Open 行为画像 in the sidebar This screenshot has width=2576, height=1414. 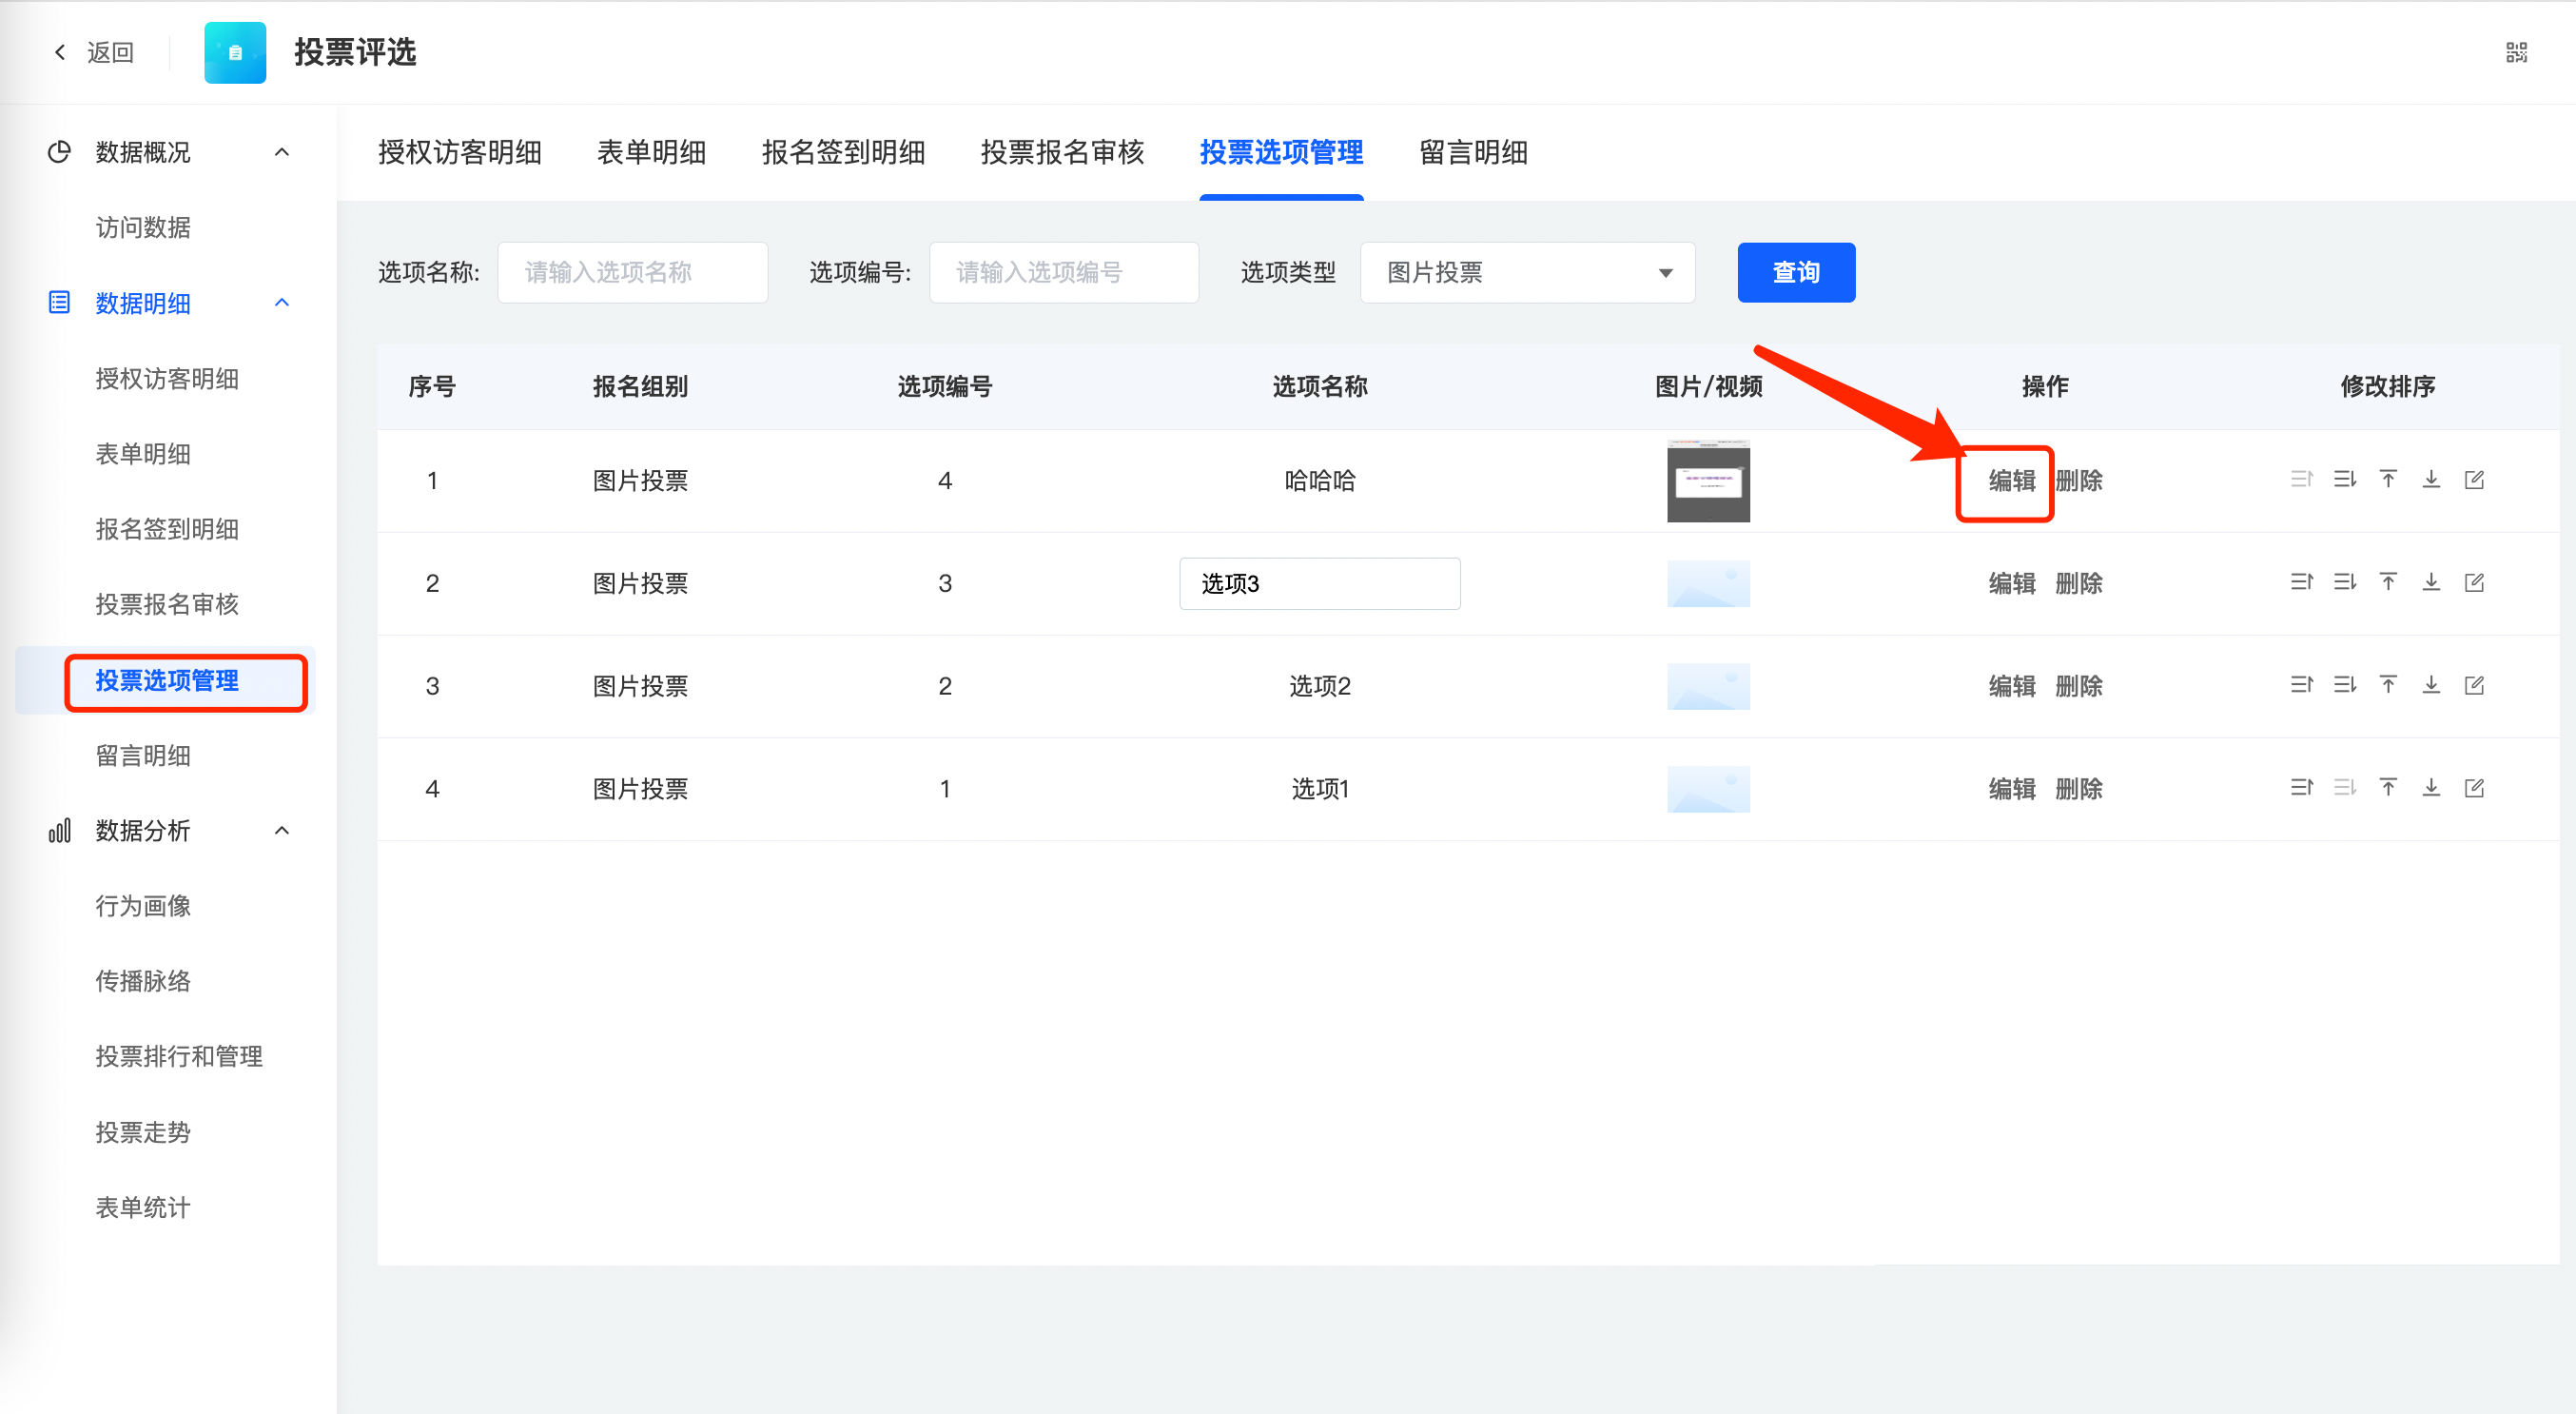(x=143, y=906)
